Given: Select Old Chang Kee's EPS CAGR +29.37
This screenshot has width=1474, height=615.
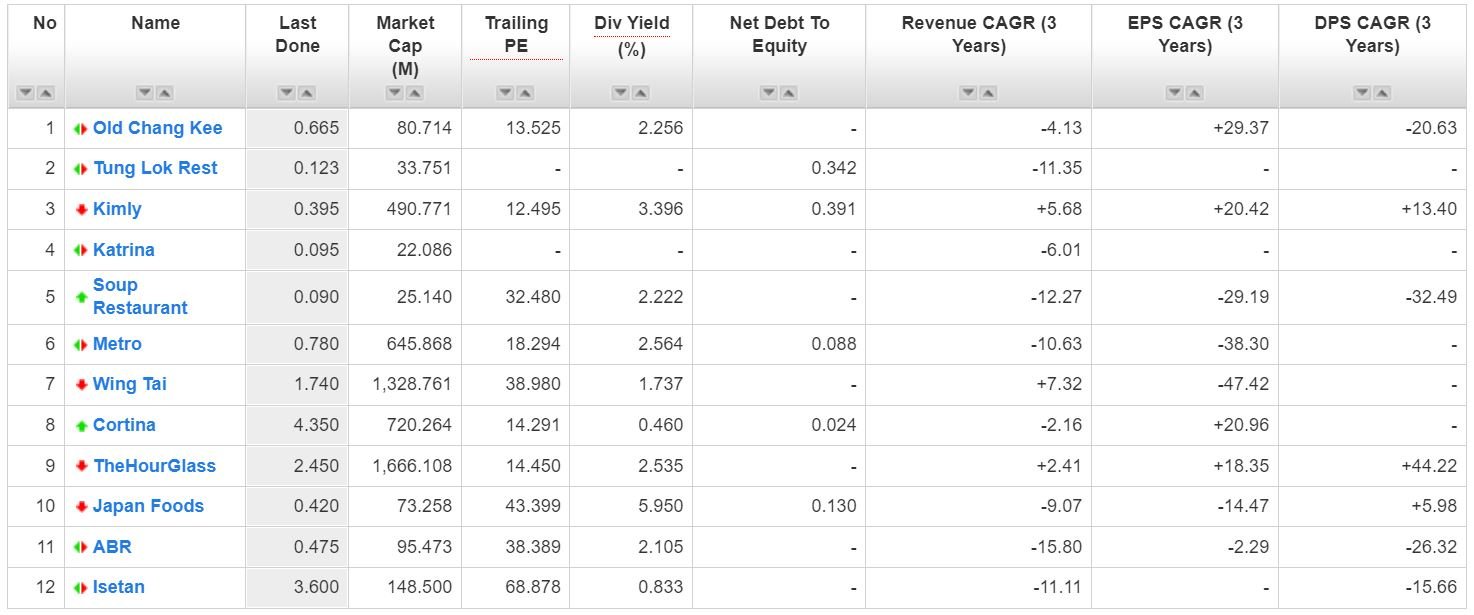Looking at the screenshot, I should pyautogui.click(x=1241, y=128).
